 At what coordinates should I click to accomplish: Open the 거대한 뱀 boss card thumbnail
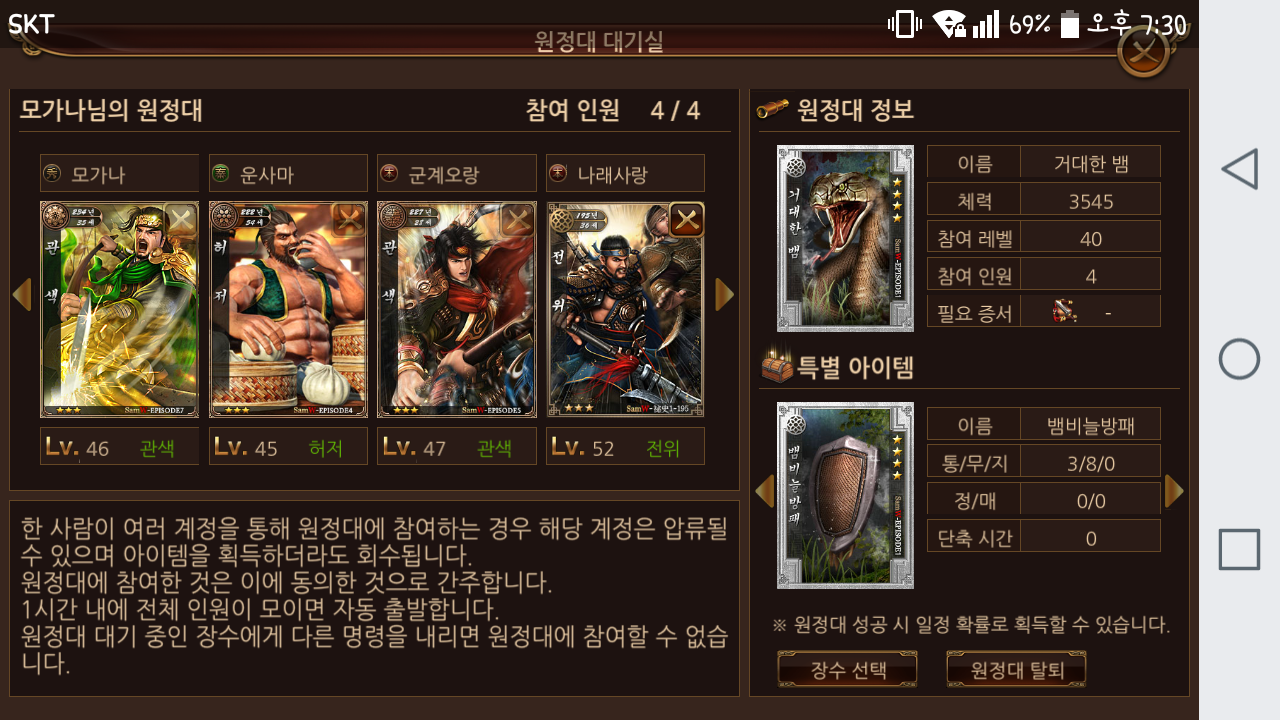click(x=845, y=238)
